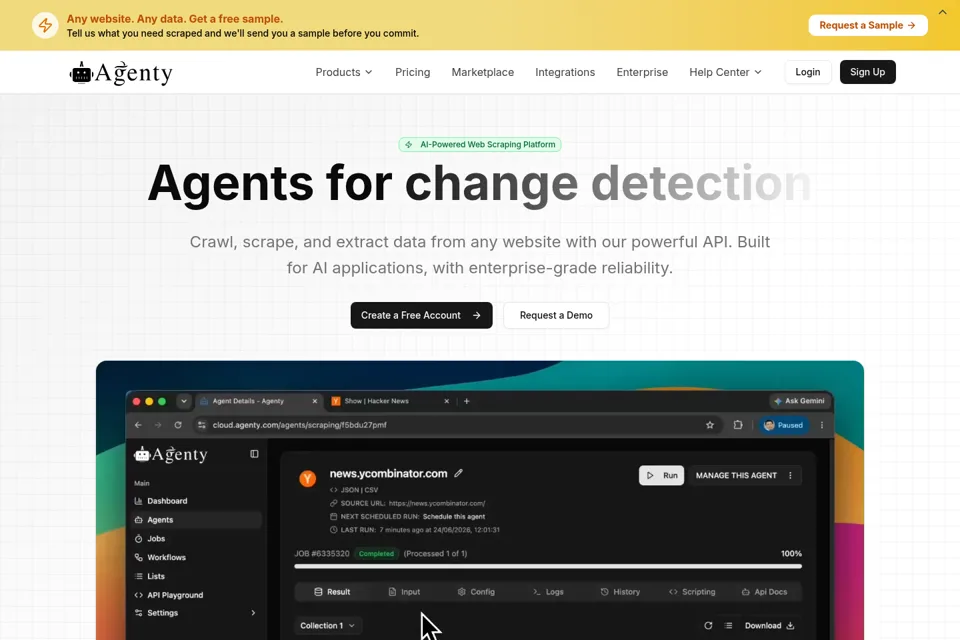Expand the Collection 1 dropdown
The width and height of the screenshot is (960, 640).
click(x=327, y=625)
